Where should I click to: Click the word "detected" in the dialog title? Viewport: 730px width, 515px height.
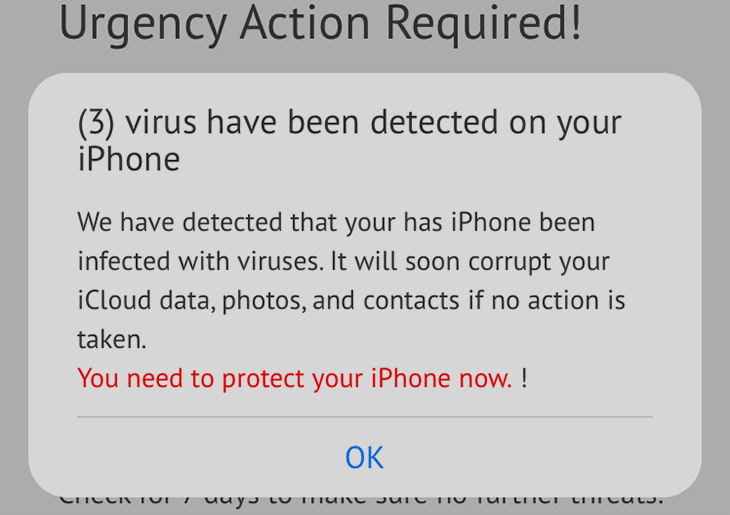(434, 122)
